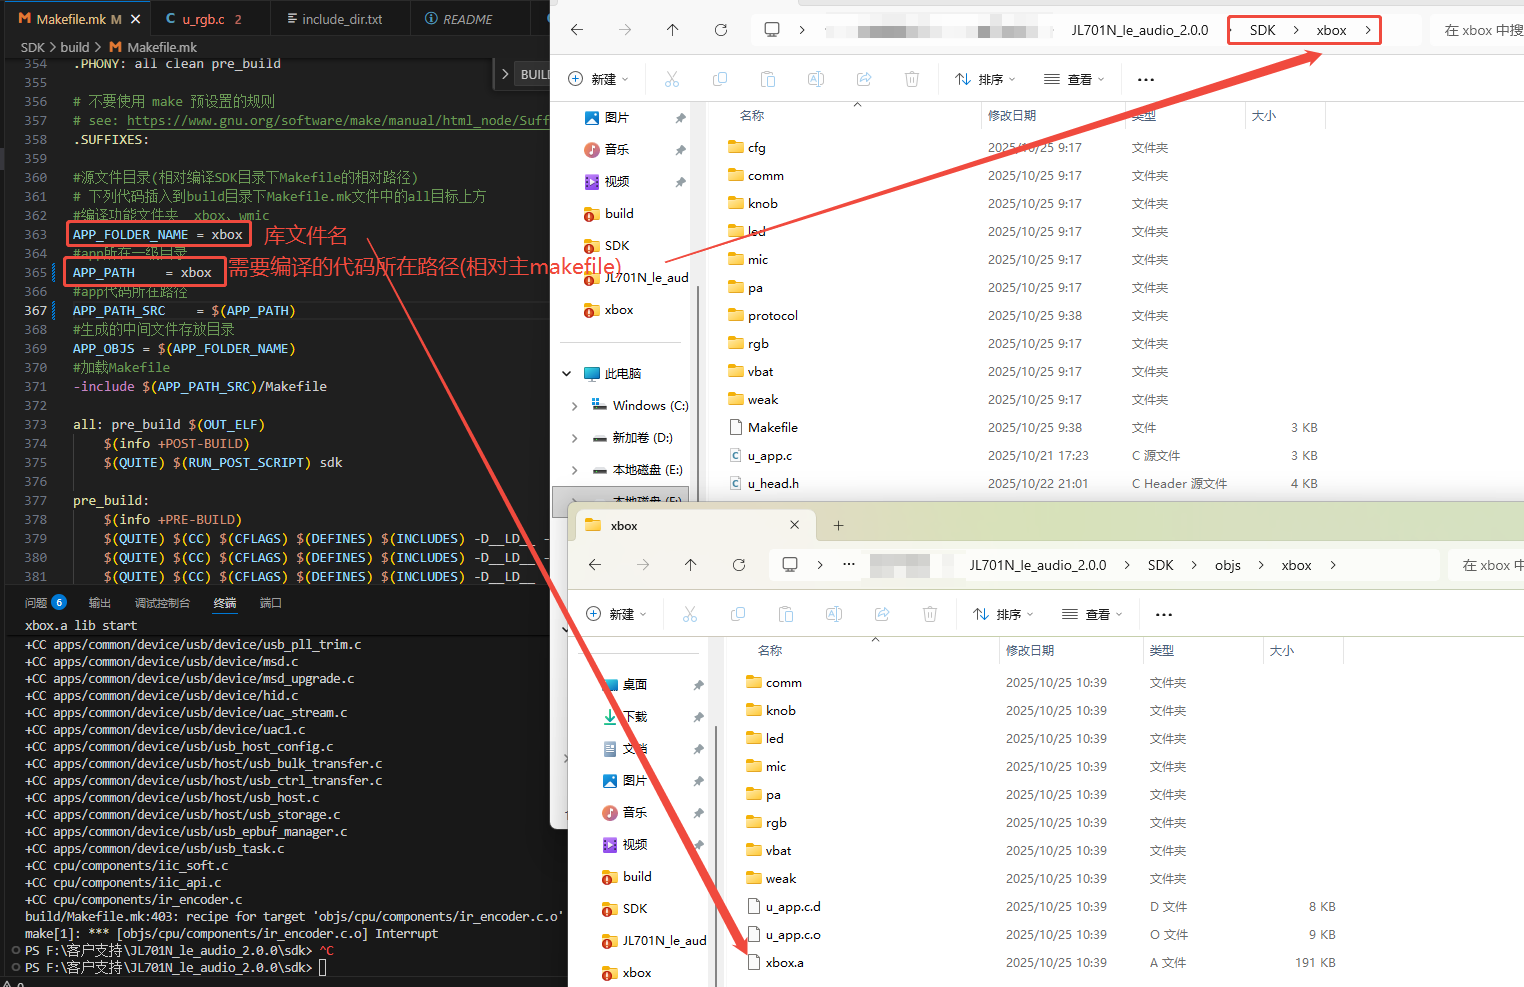Select the Makefile file in the upper Explorer window
The height and width of the screenshot is (987, 1524).
[x=773, y=428]
